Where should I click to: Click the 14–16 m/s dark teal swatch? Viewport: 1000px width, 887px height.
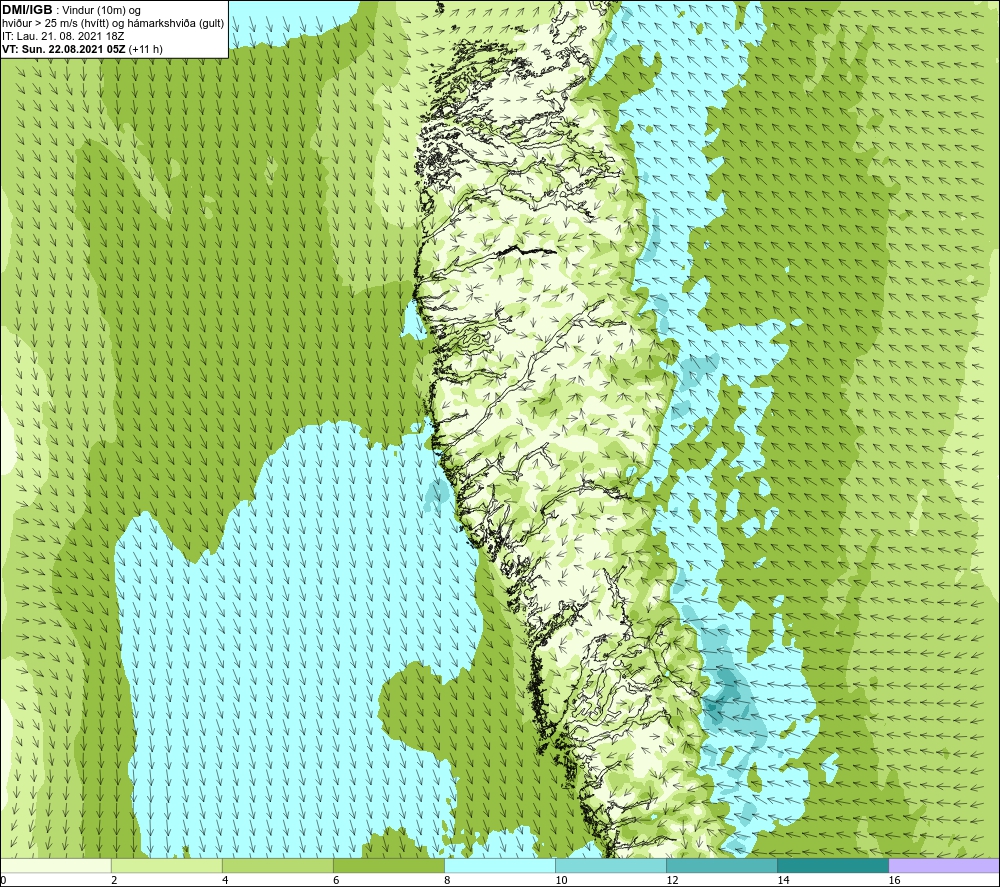click(833, 866)
